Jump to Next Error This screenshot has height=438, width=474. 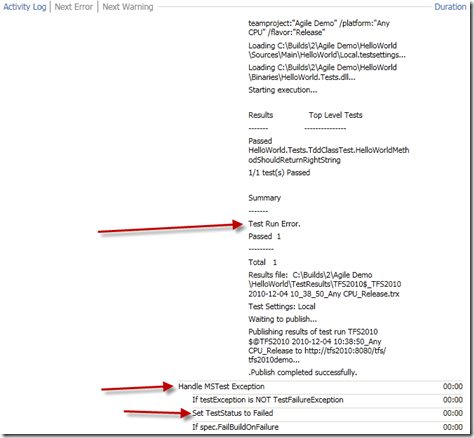pos(74,7)
